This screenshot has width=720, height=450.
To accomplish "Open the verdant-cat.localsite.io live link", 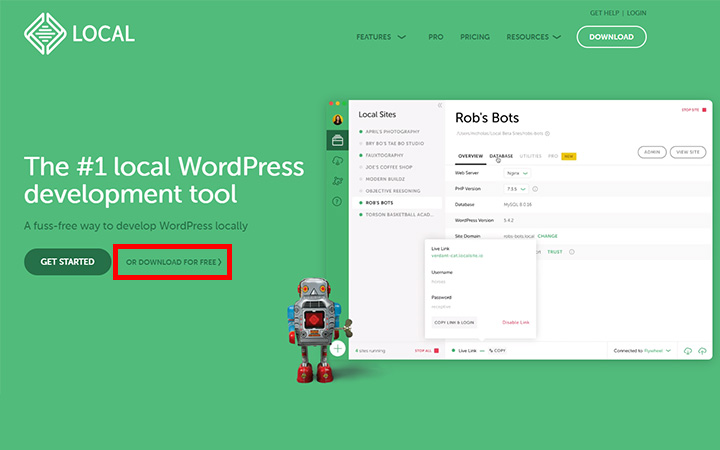I will pyautogui.click(x=457, y=255).
